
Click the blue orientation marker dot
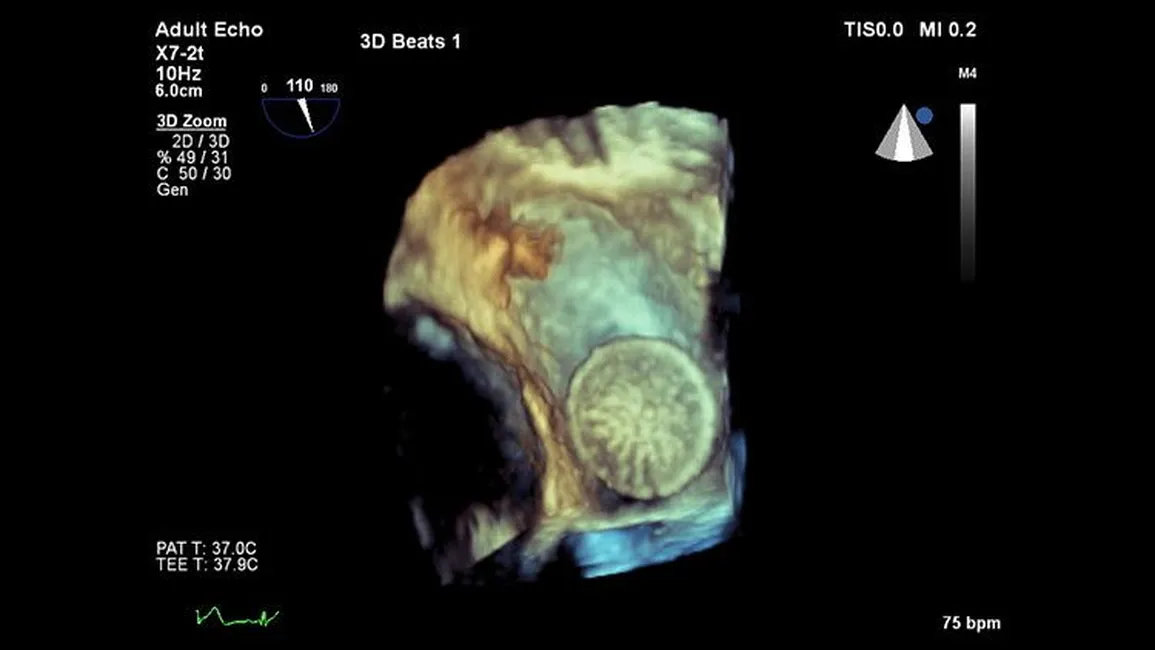click(924, 116)
